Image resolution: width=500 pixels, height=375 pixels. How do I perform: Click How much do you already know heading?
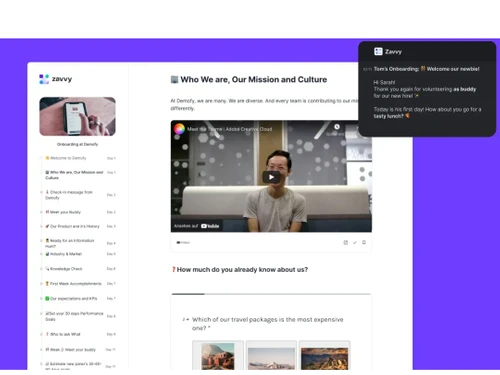coord(240,269)
